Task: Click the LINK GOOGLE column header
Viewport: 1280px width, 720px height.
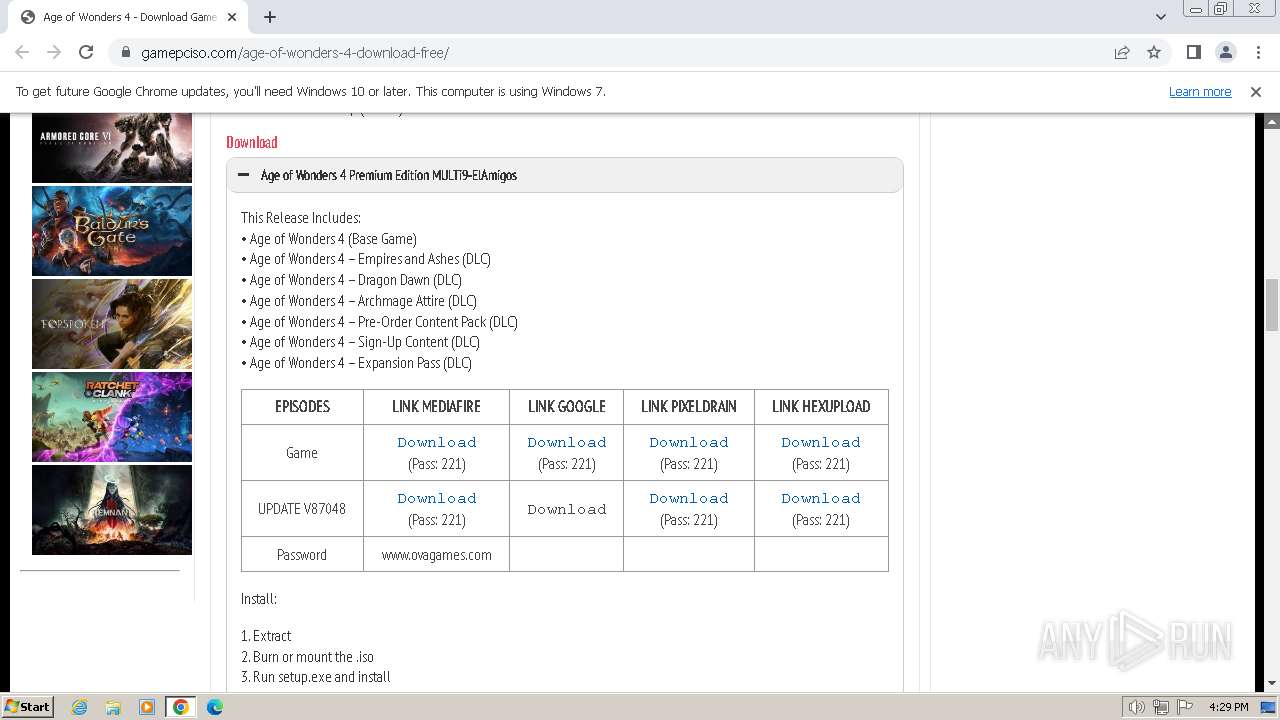Action: pyautogui.click(x=567, y=407)
